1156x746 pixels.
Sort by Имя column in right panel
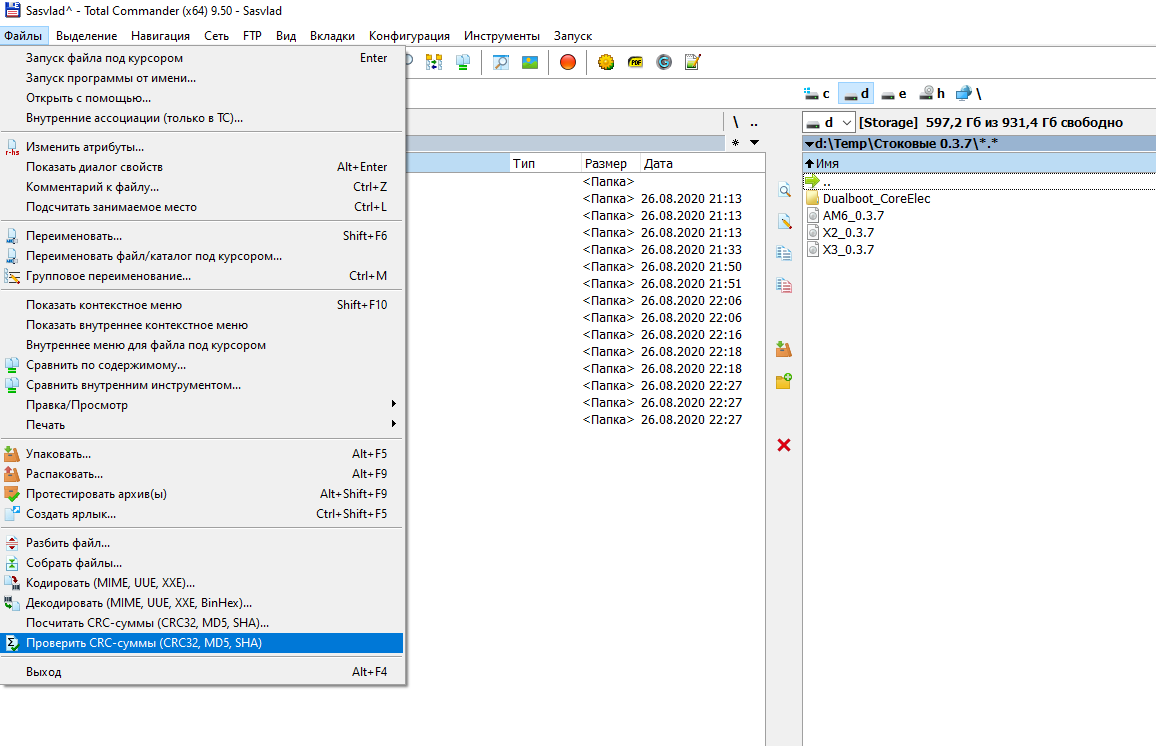pyautogui.click(x=979, y=164)
